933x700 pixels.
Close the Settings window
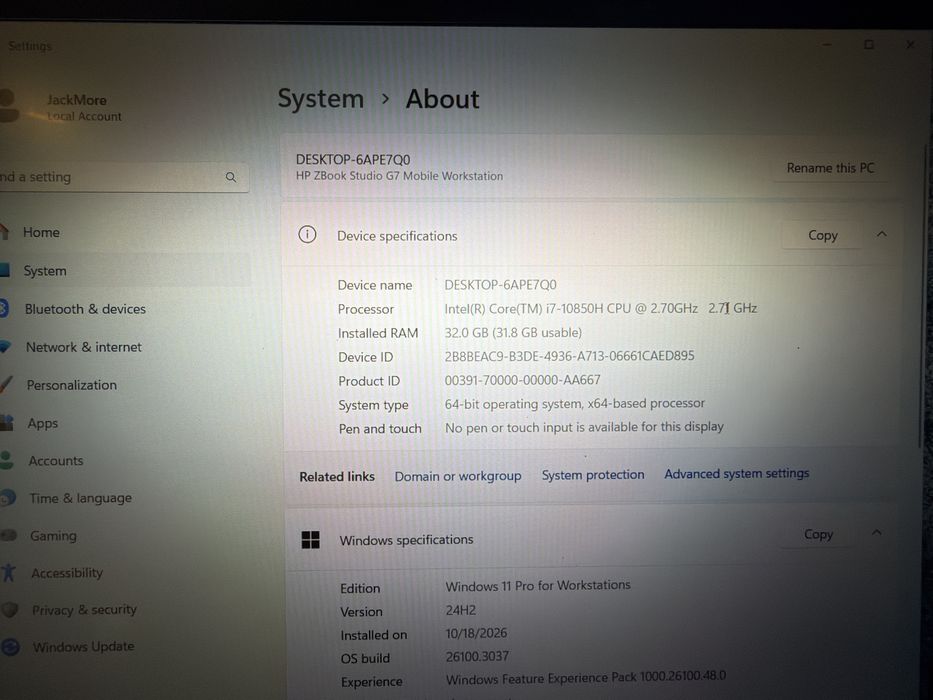[910, 44]
